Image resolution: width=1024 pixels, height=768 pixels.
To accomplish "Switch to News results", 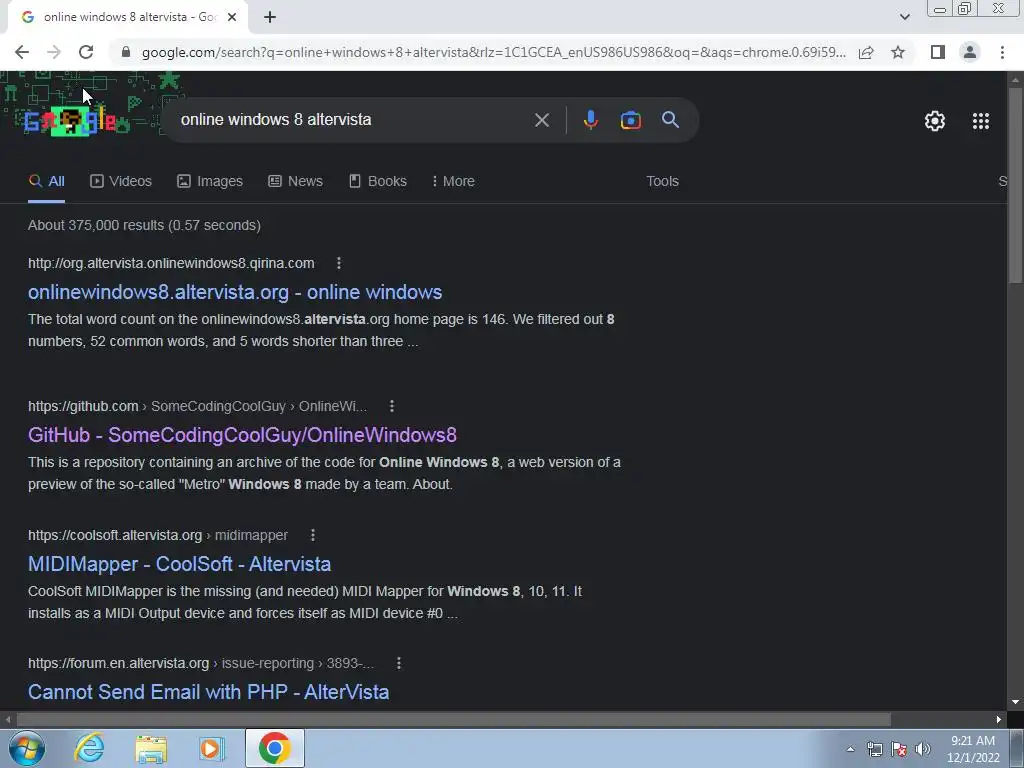I will tap(295, 182).
